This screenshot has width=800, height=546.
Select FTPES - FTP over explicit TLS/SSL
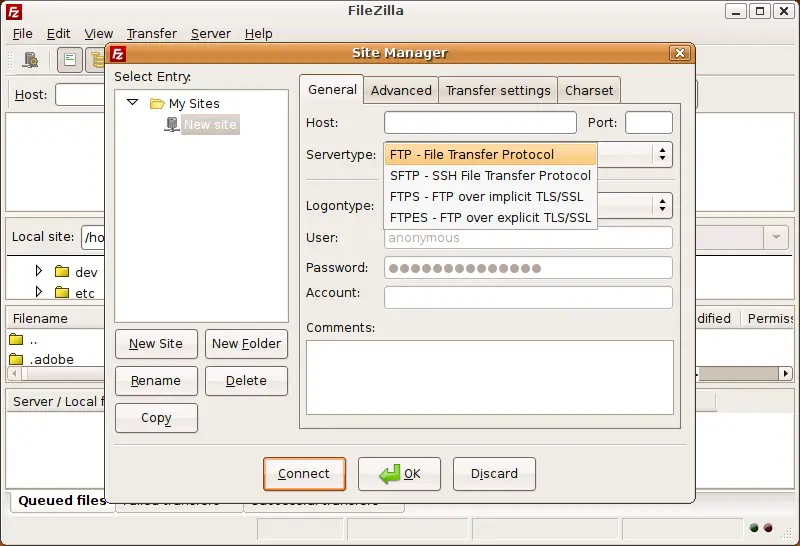click(490, 217)
